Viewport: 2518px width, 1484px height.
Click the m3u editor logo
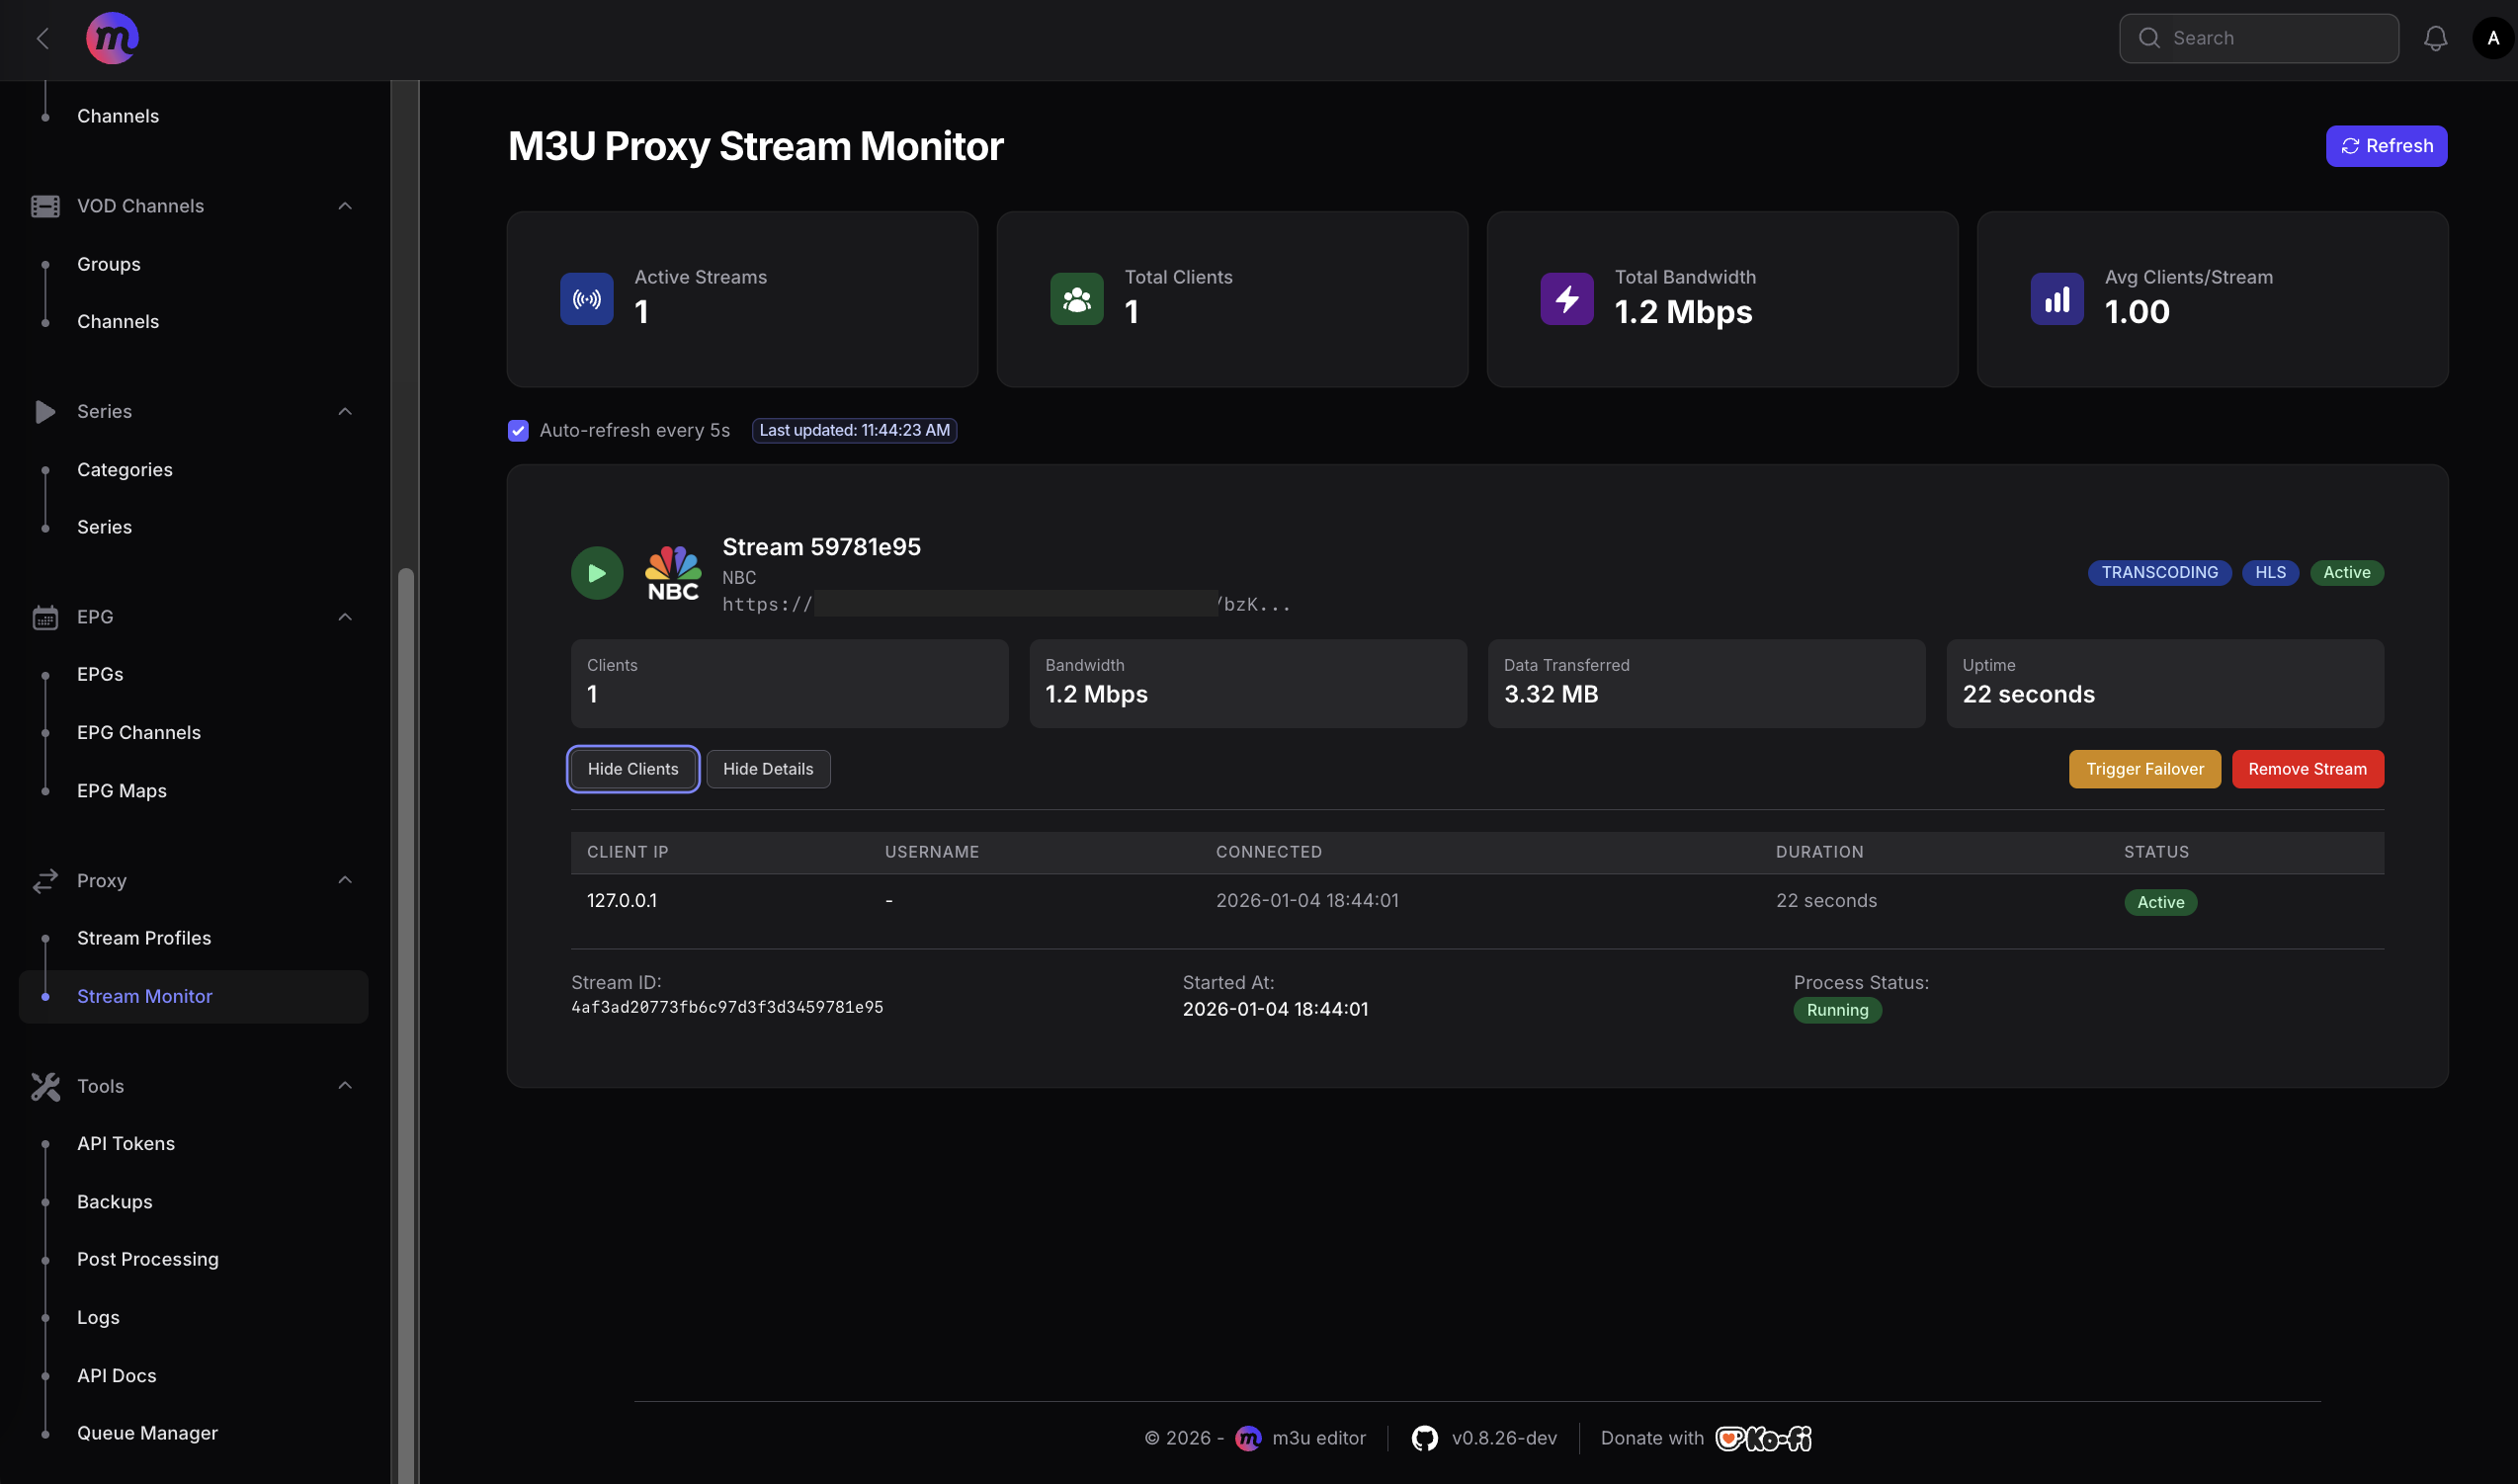click(x=111, y=38)
